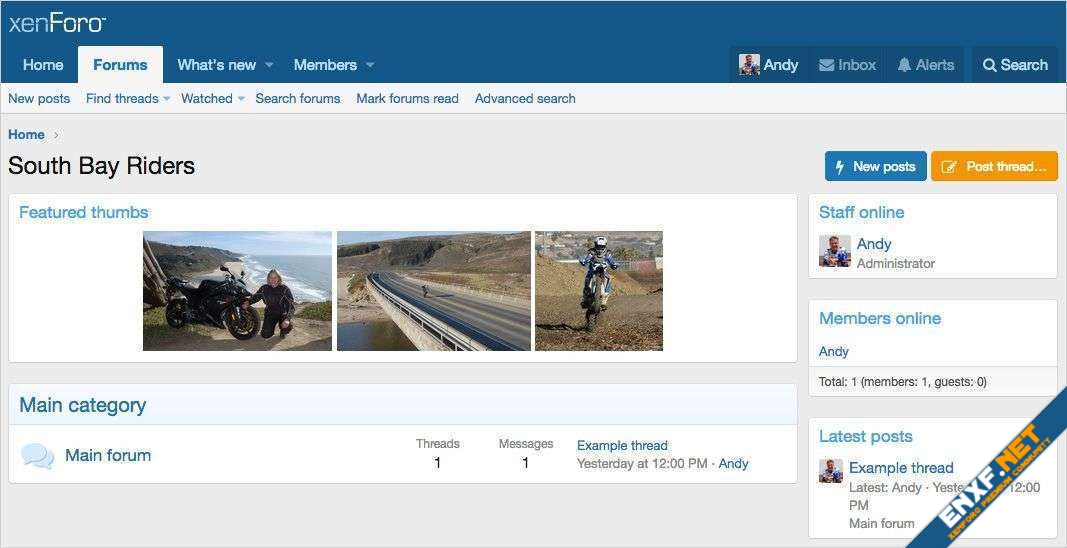Viewport: 1067px width, 548px height.
Task: Open the Advanced search link
Action: click(x=525, y=99)
